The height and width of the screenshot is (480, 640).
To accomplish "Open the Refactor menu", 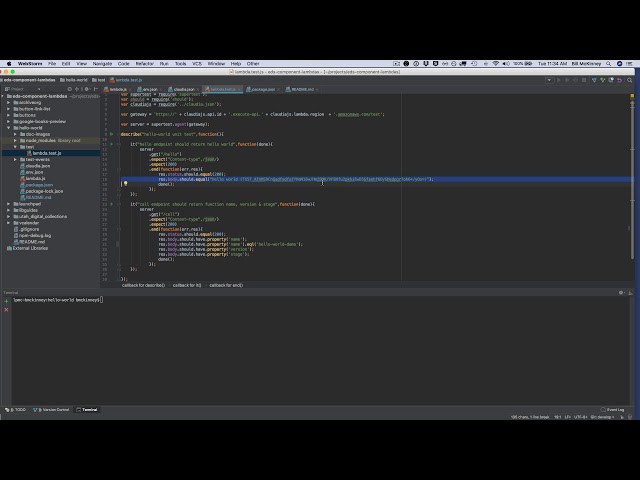I will (144, 64).
